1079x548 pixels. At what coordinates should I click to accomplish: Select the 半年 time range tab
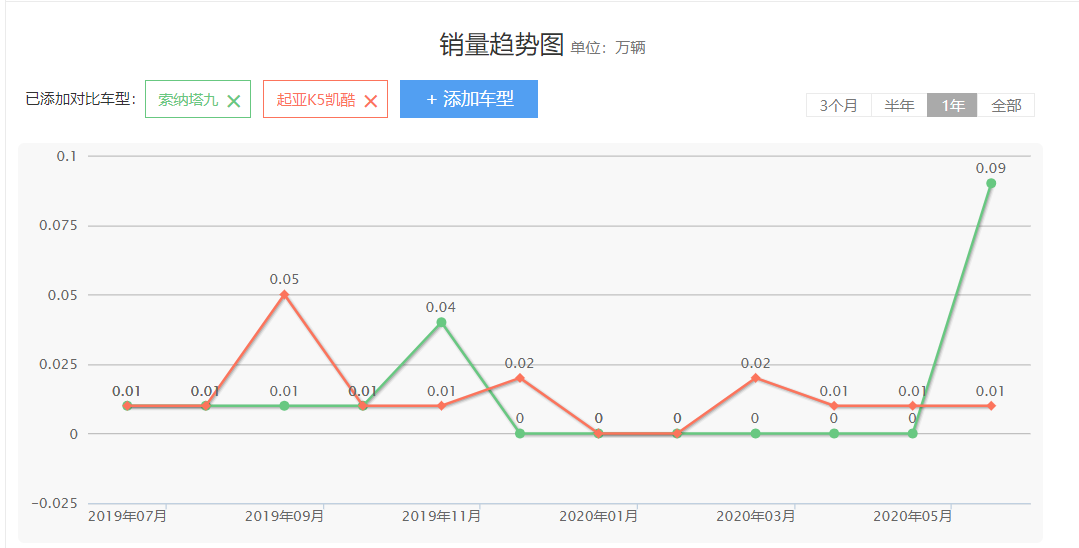899,105
